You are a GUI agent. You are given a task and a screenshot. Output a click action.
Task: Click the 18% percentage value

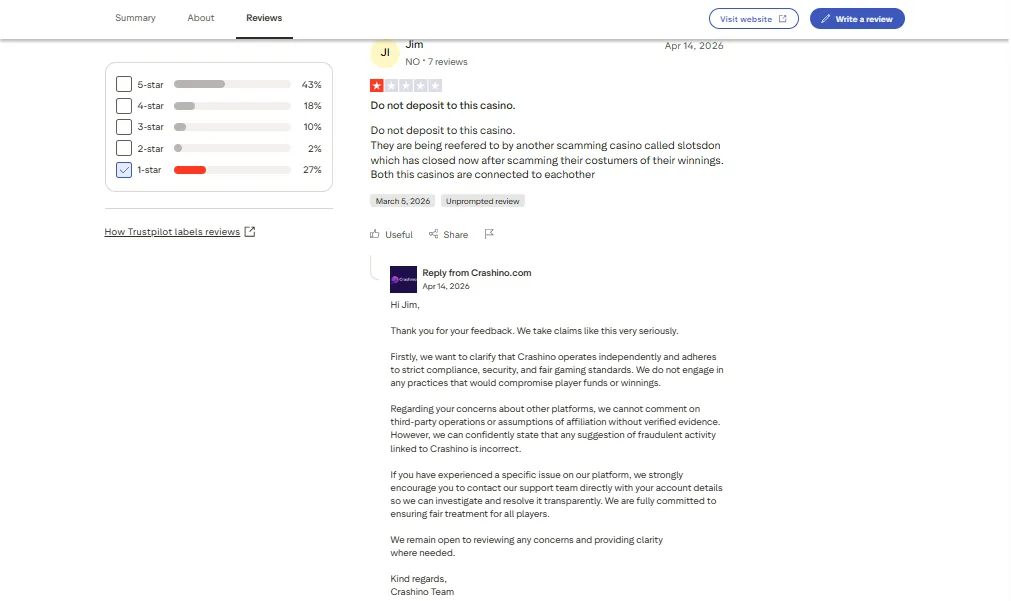[313, 106]
